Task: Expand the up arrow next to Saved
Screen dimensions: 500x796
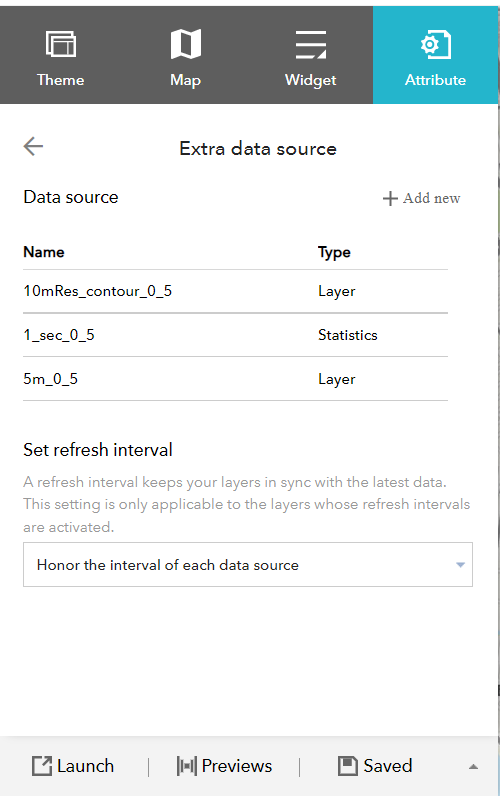Action: tap(474, 767)
